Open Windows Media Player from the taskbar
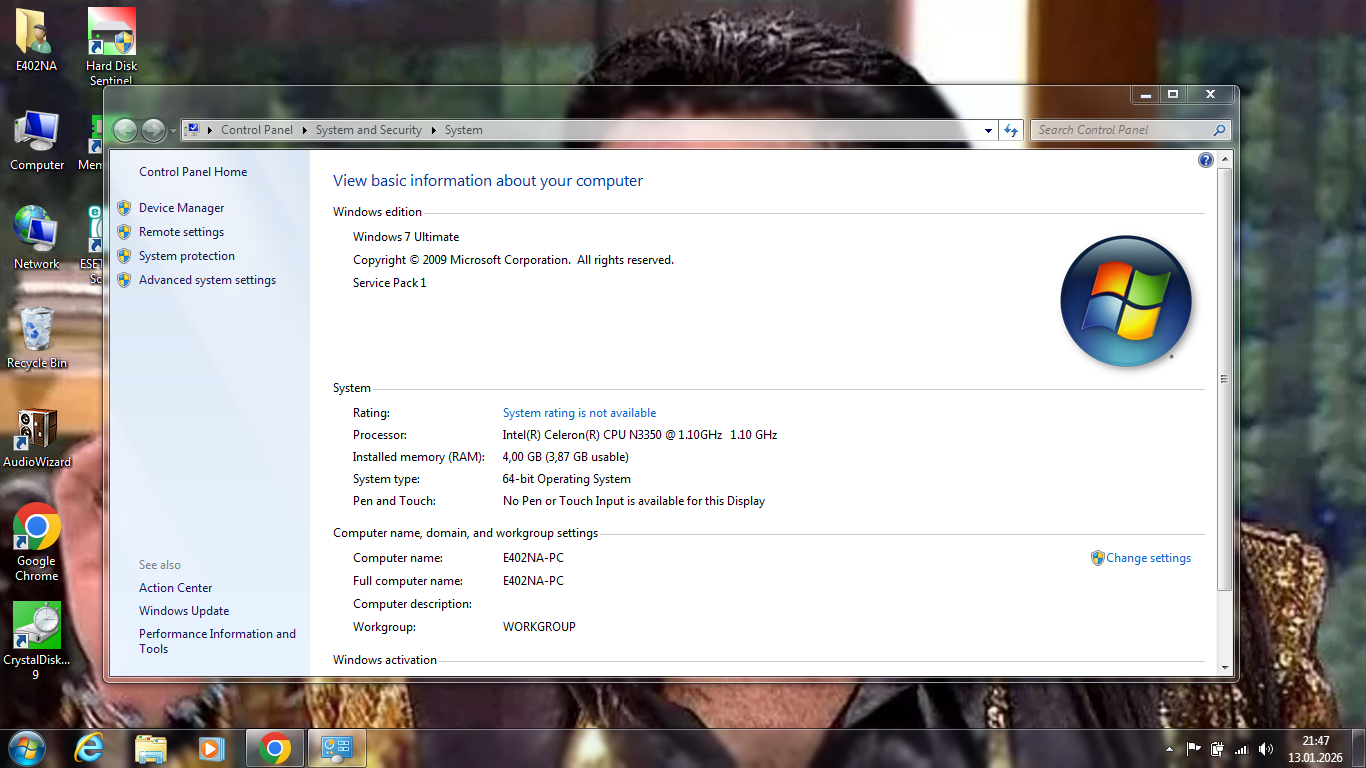The width and height of the screenshot is (1366, 768). tap(211, 748)
